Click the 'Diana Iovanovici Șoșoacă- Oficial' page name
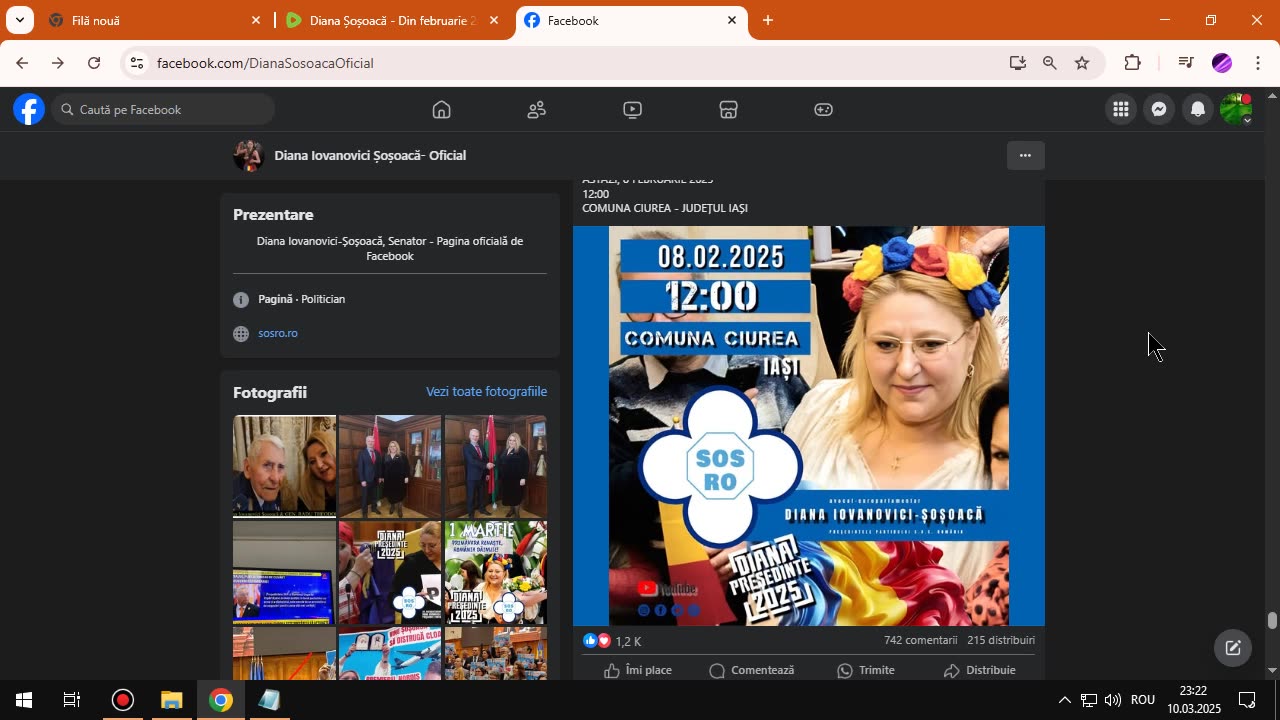The image size is (1280, 720). pyautogui.click(x=370, y=155)
